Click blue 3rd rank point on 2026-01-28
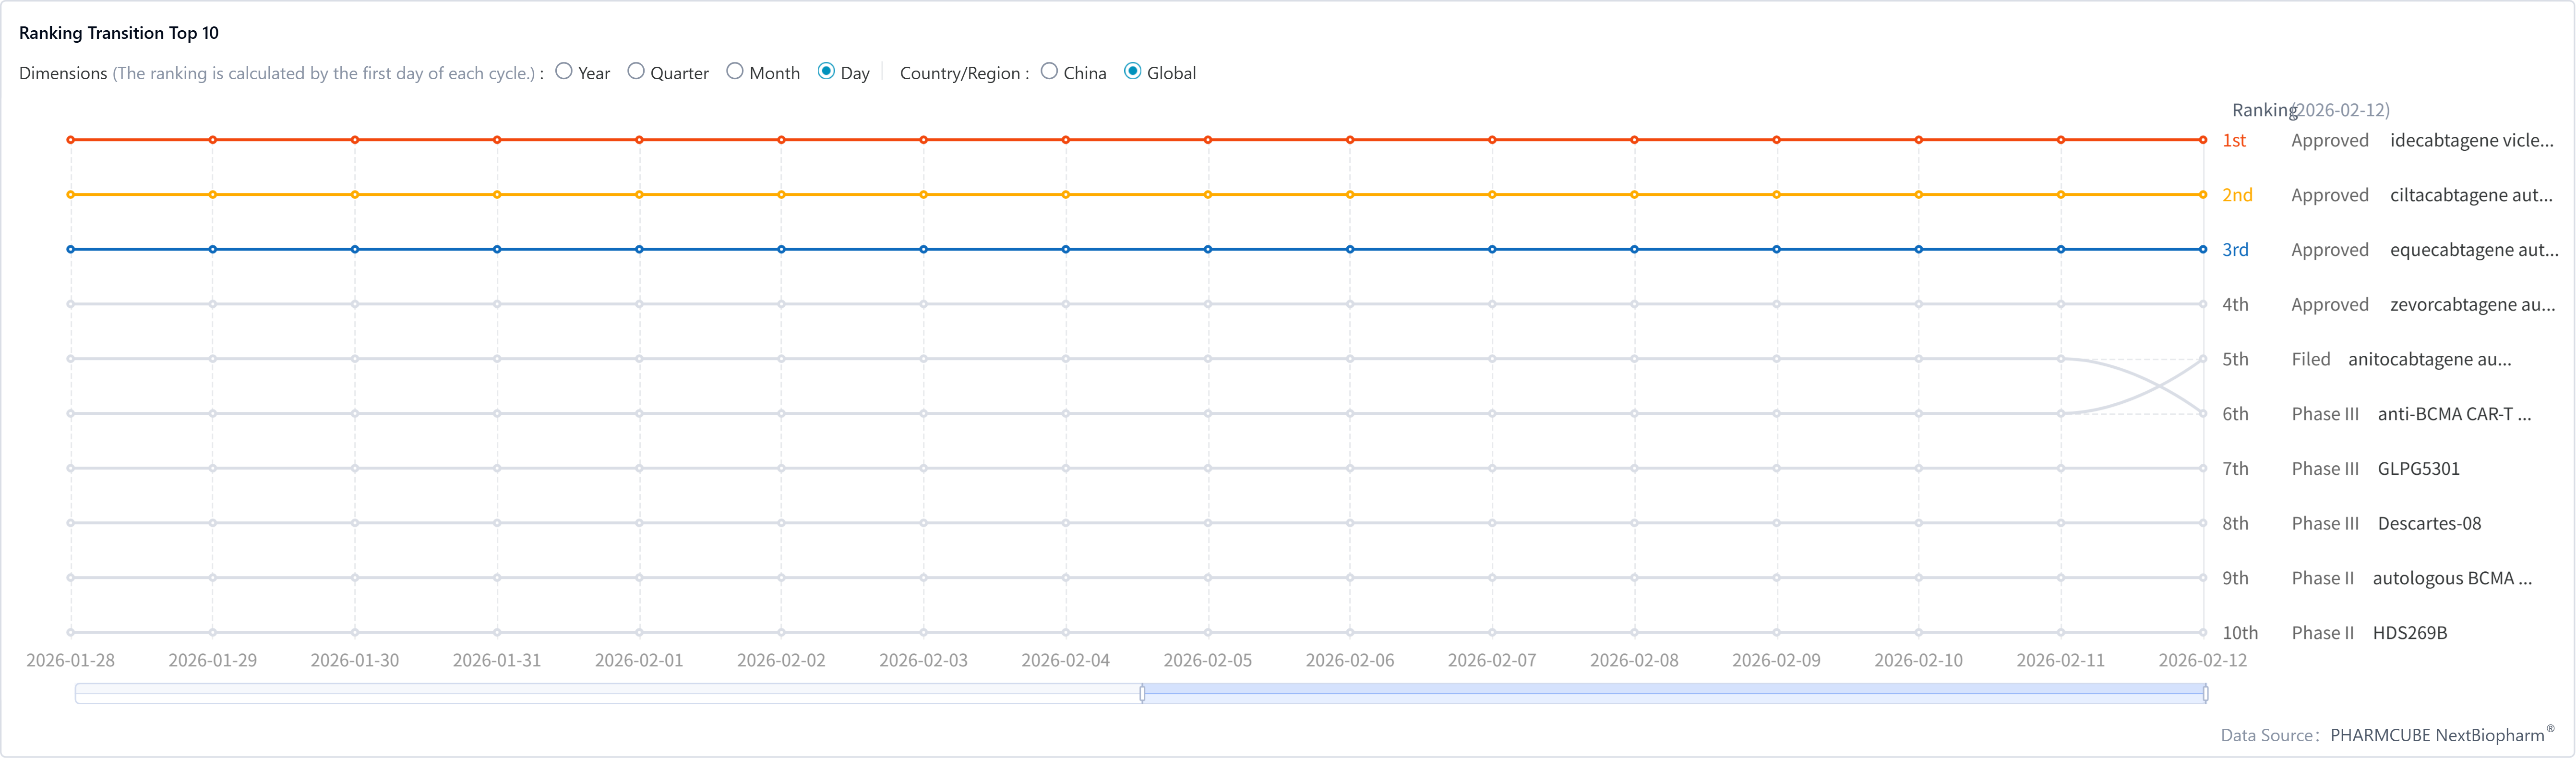This screenshot has width=2576, height=759. [x=71, y=249]
